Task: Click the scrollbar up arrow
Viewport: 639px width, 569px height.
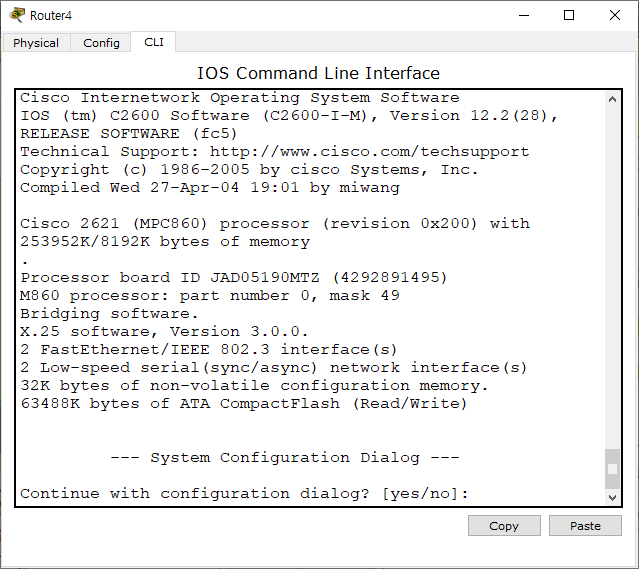Action: point(612,99)
